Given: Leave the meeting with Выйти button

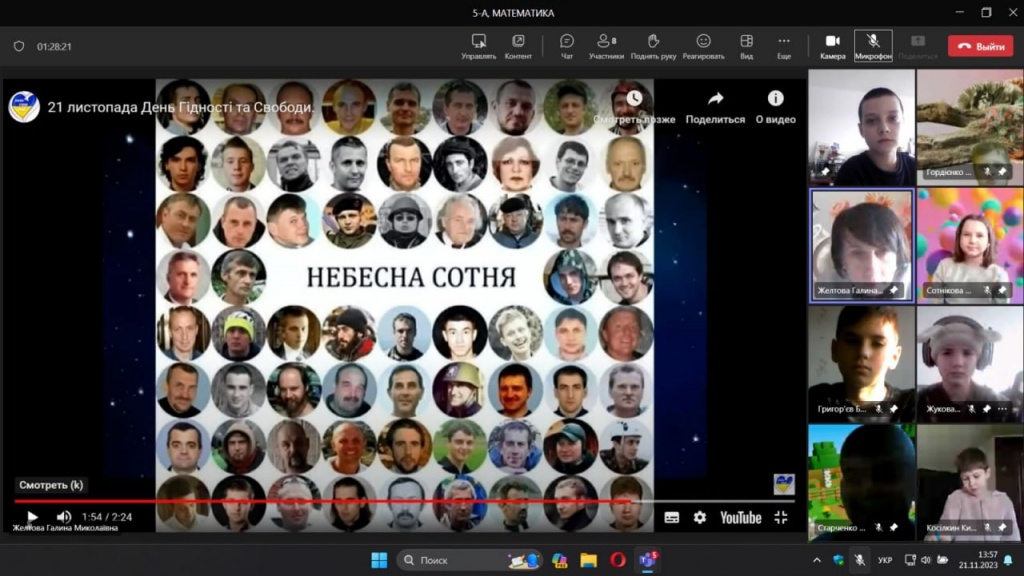Looking at the screenshot, I should (x=980, y=46).
